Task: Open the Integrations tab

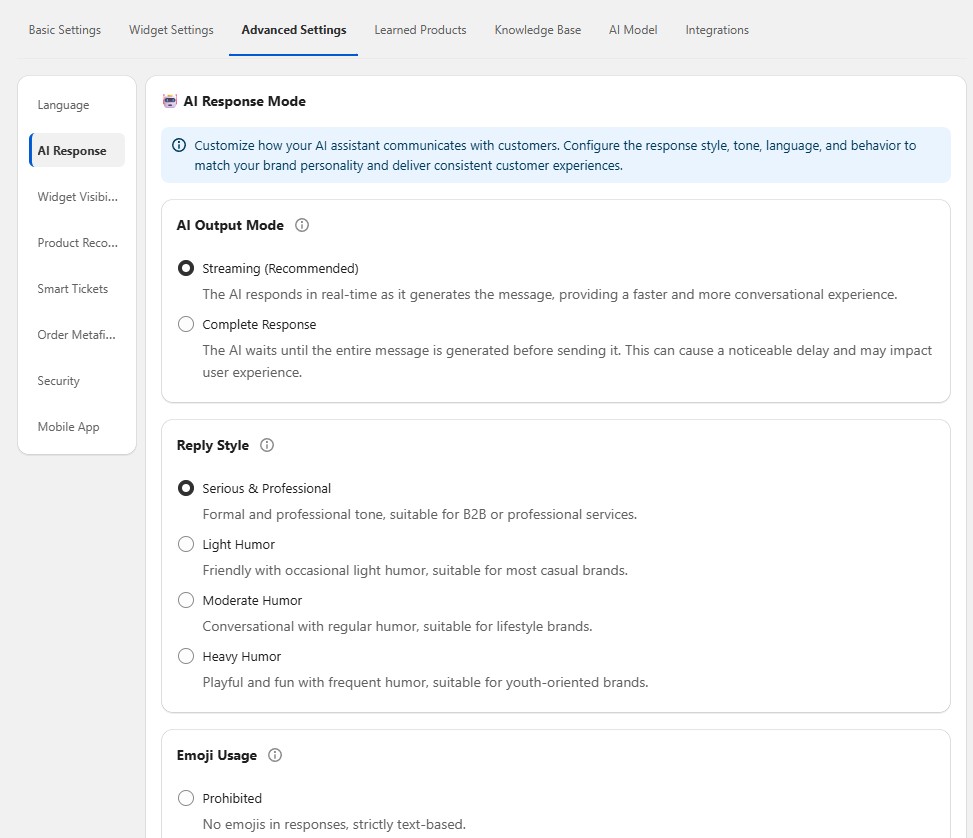Action: [x=717, y=30]
